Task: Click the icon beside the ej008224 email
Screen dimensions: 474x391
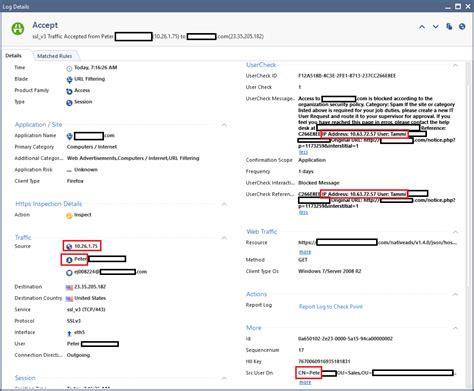Action: pos(69,273)
